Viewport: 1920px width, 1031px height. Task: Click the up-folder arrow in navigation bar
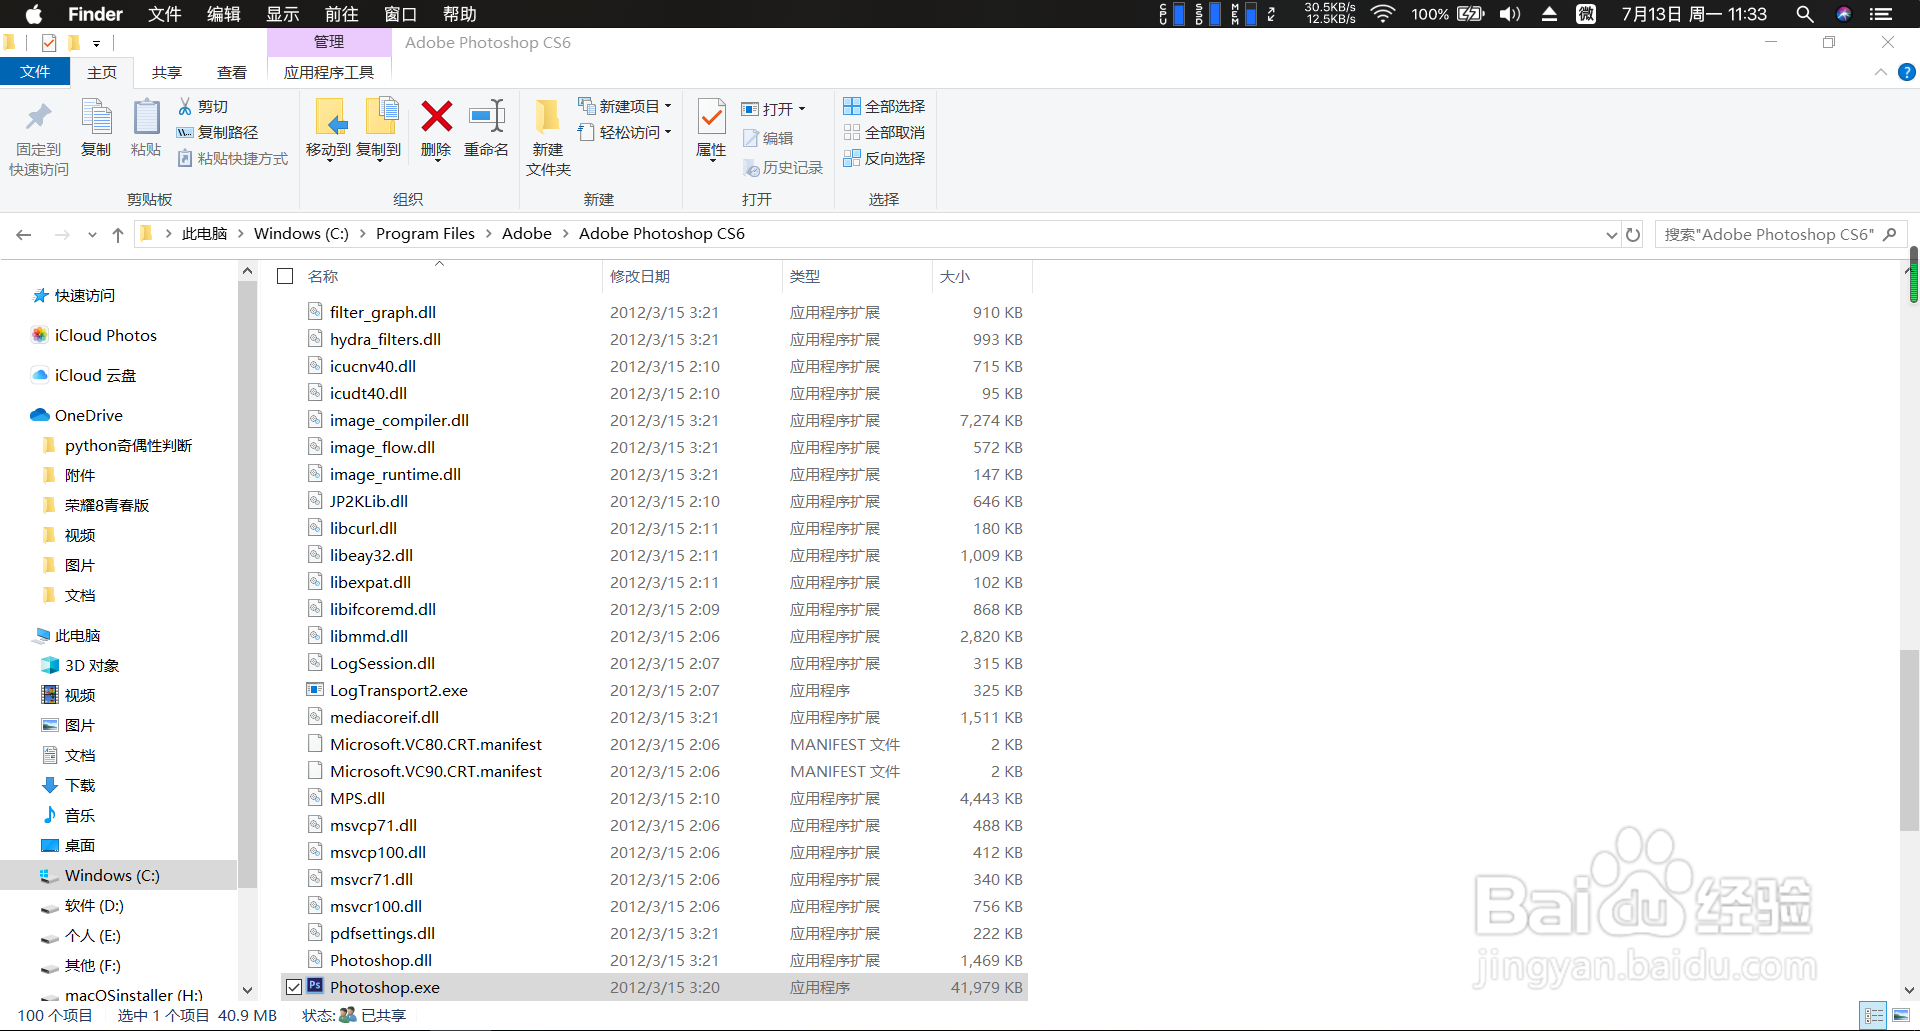(118, 235)
